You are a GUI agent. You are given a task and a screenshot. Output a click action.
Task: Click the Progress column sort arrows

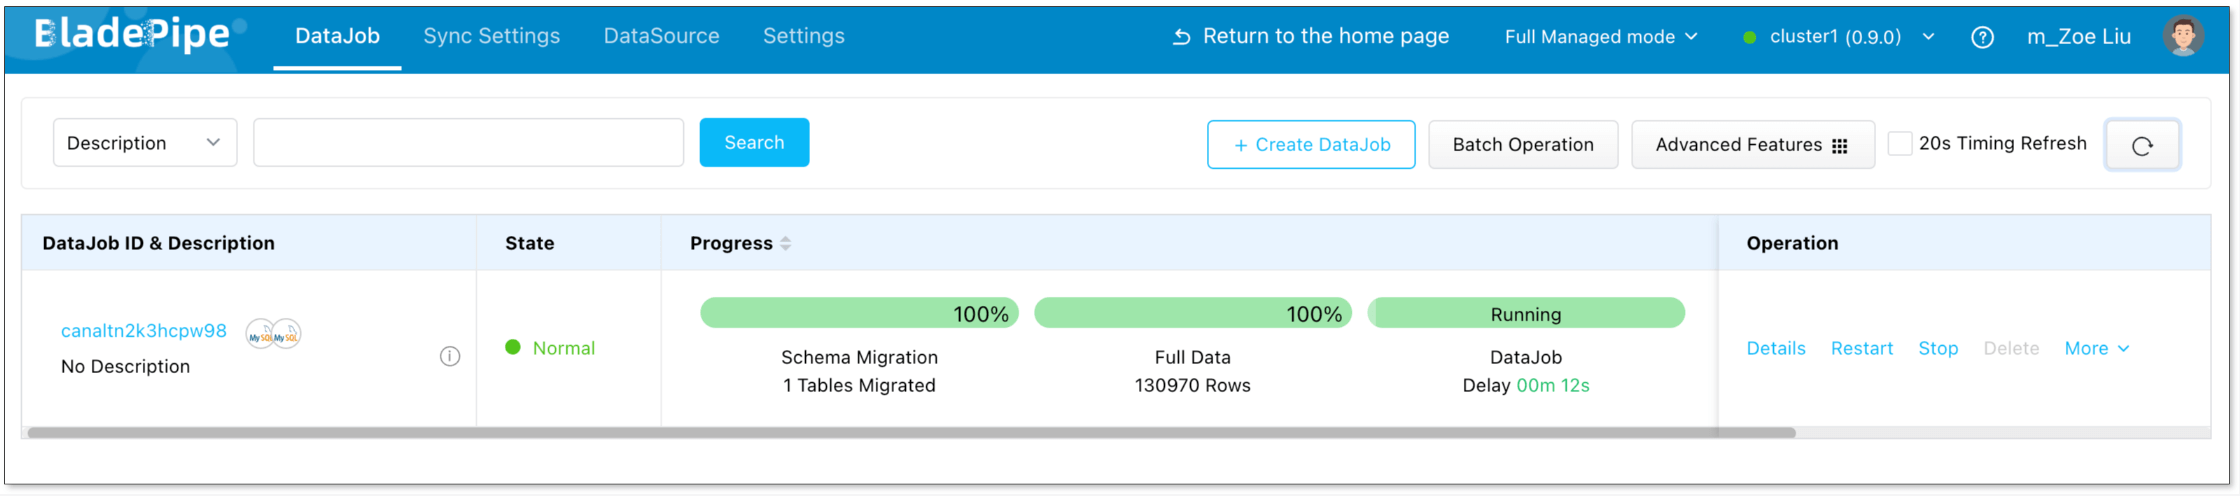785,243
